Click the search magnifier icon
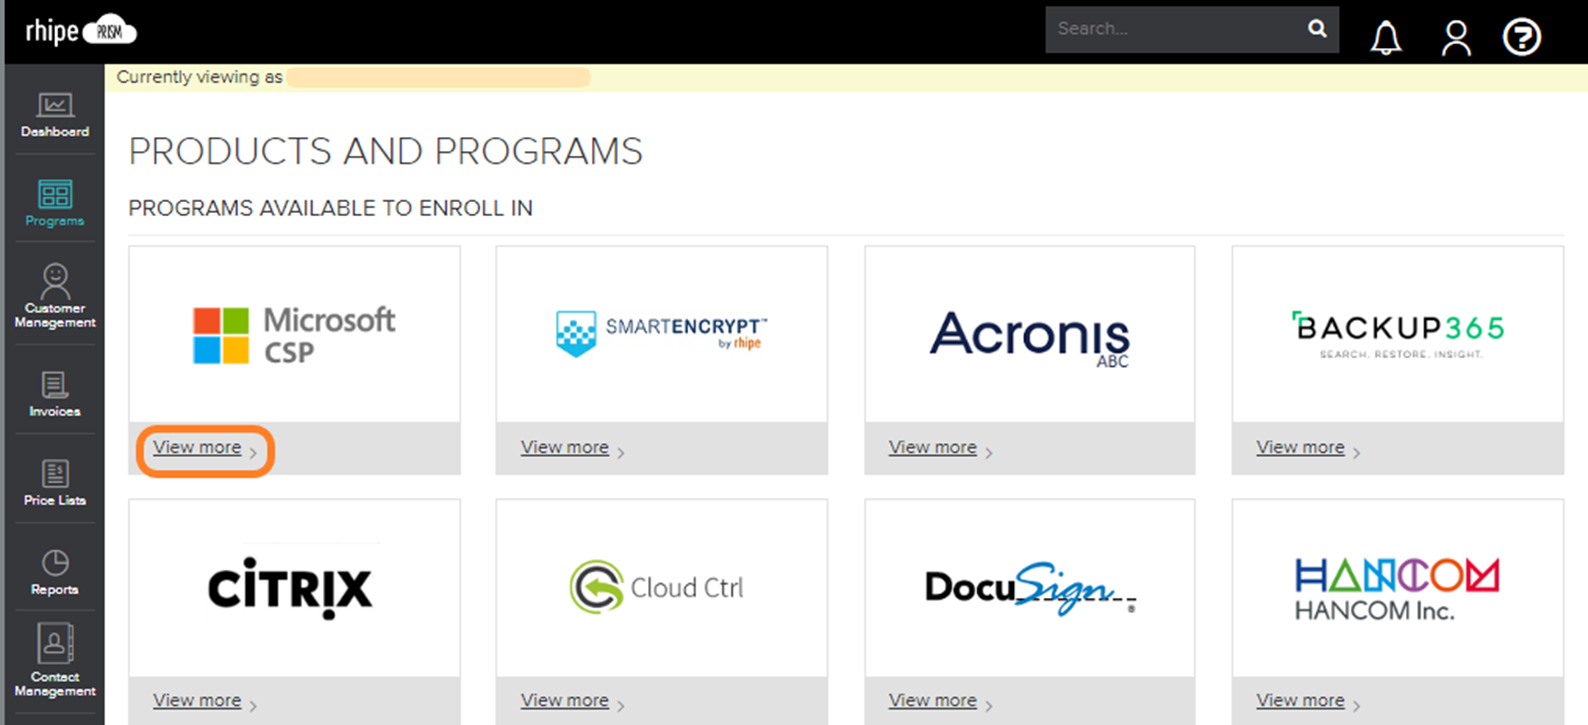Image resolution: width=1588 pixels, height=725 pixels. [1317, 29]
